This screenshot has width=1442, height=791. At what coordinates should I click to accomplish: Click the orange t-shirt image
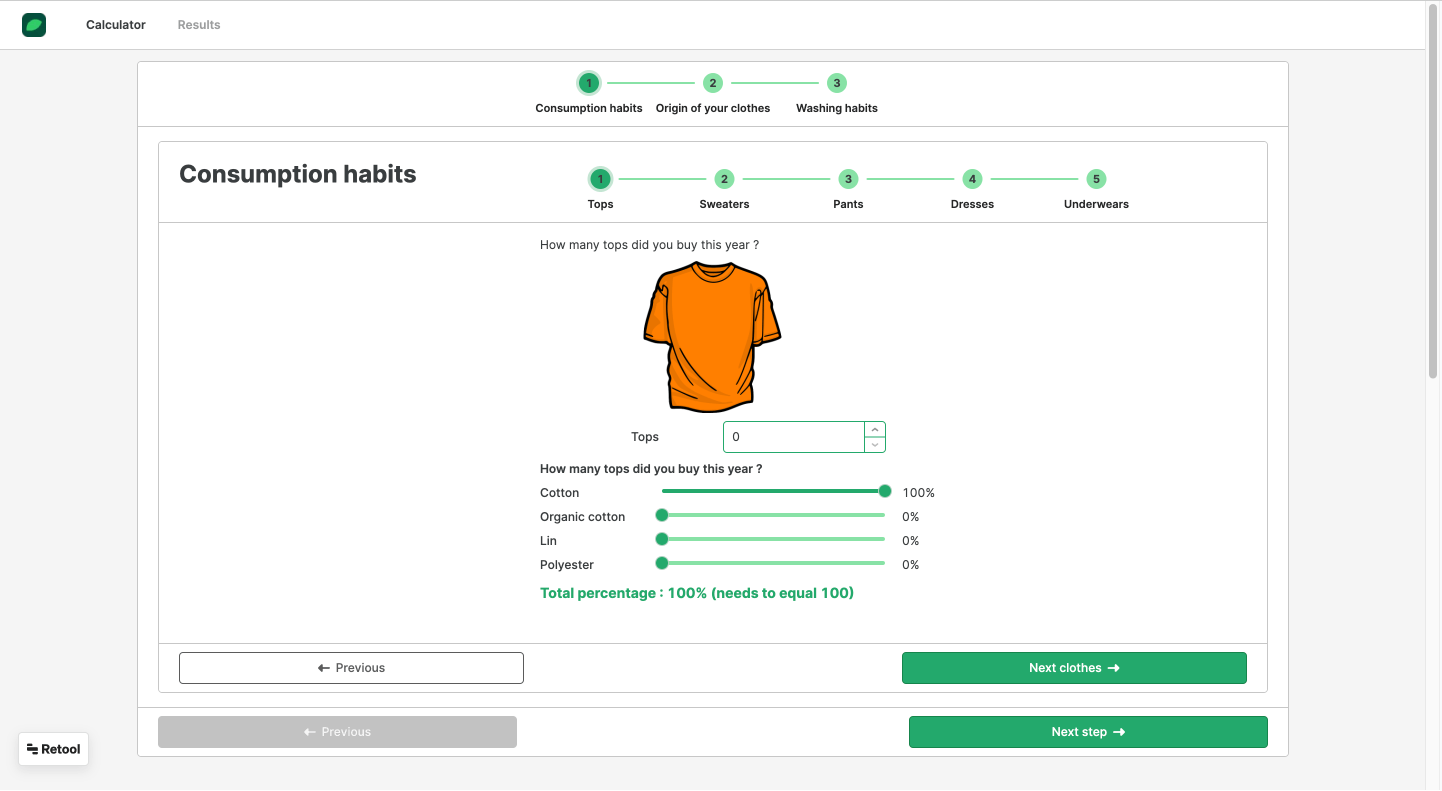click(712, 337)
